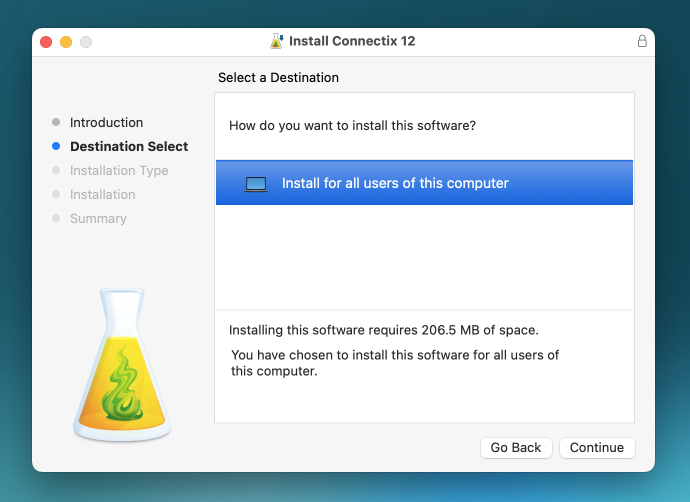The height and width of the screenshot is (502, 690).
Task: Click the Install Connectix 12 window title
Action: click(x=352, y=41)
